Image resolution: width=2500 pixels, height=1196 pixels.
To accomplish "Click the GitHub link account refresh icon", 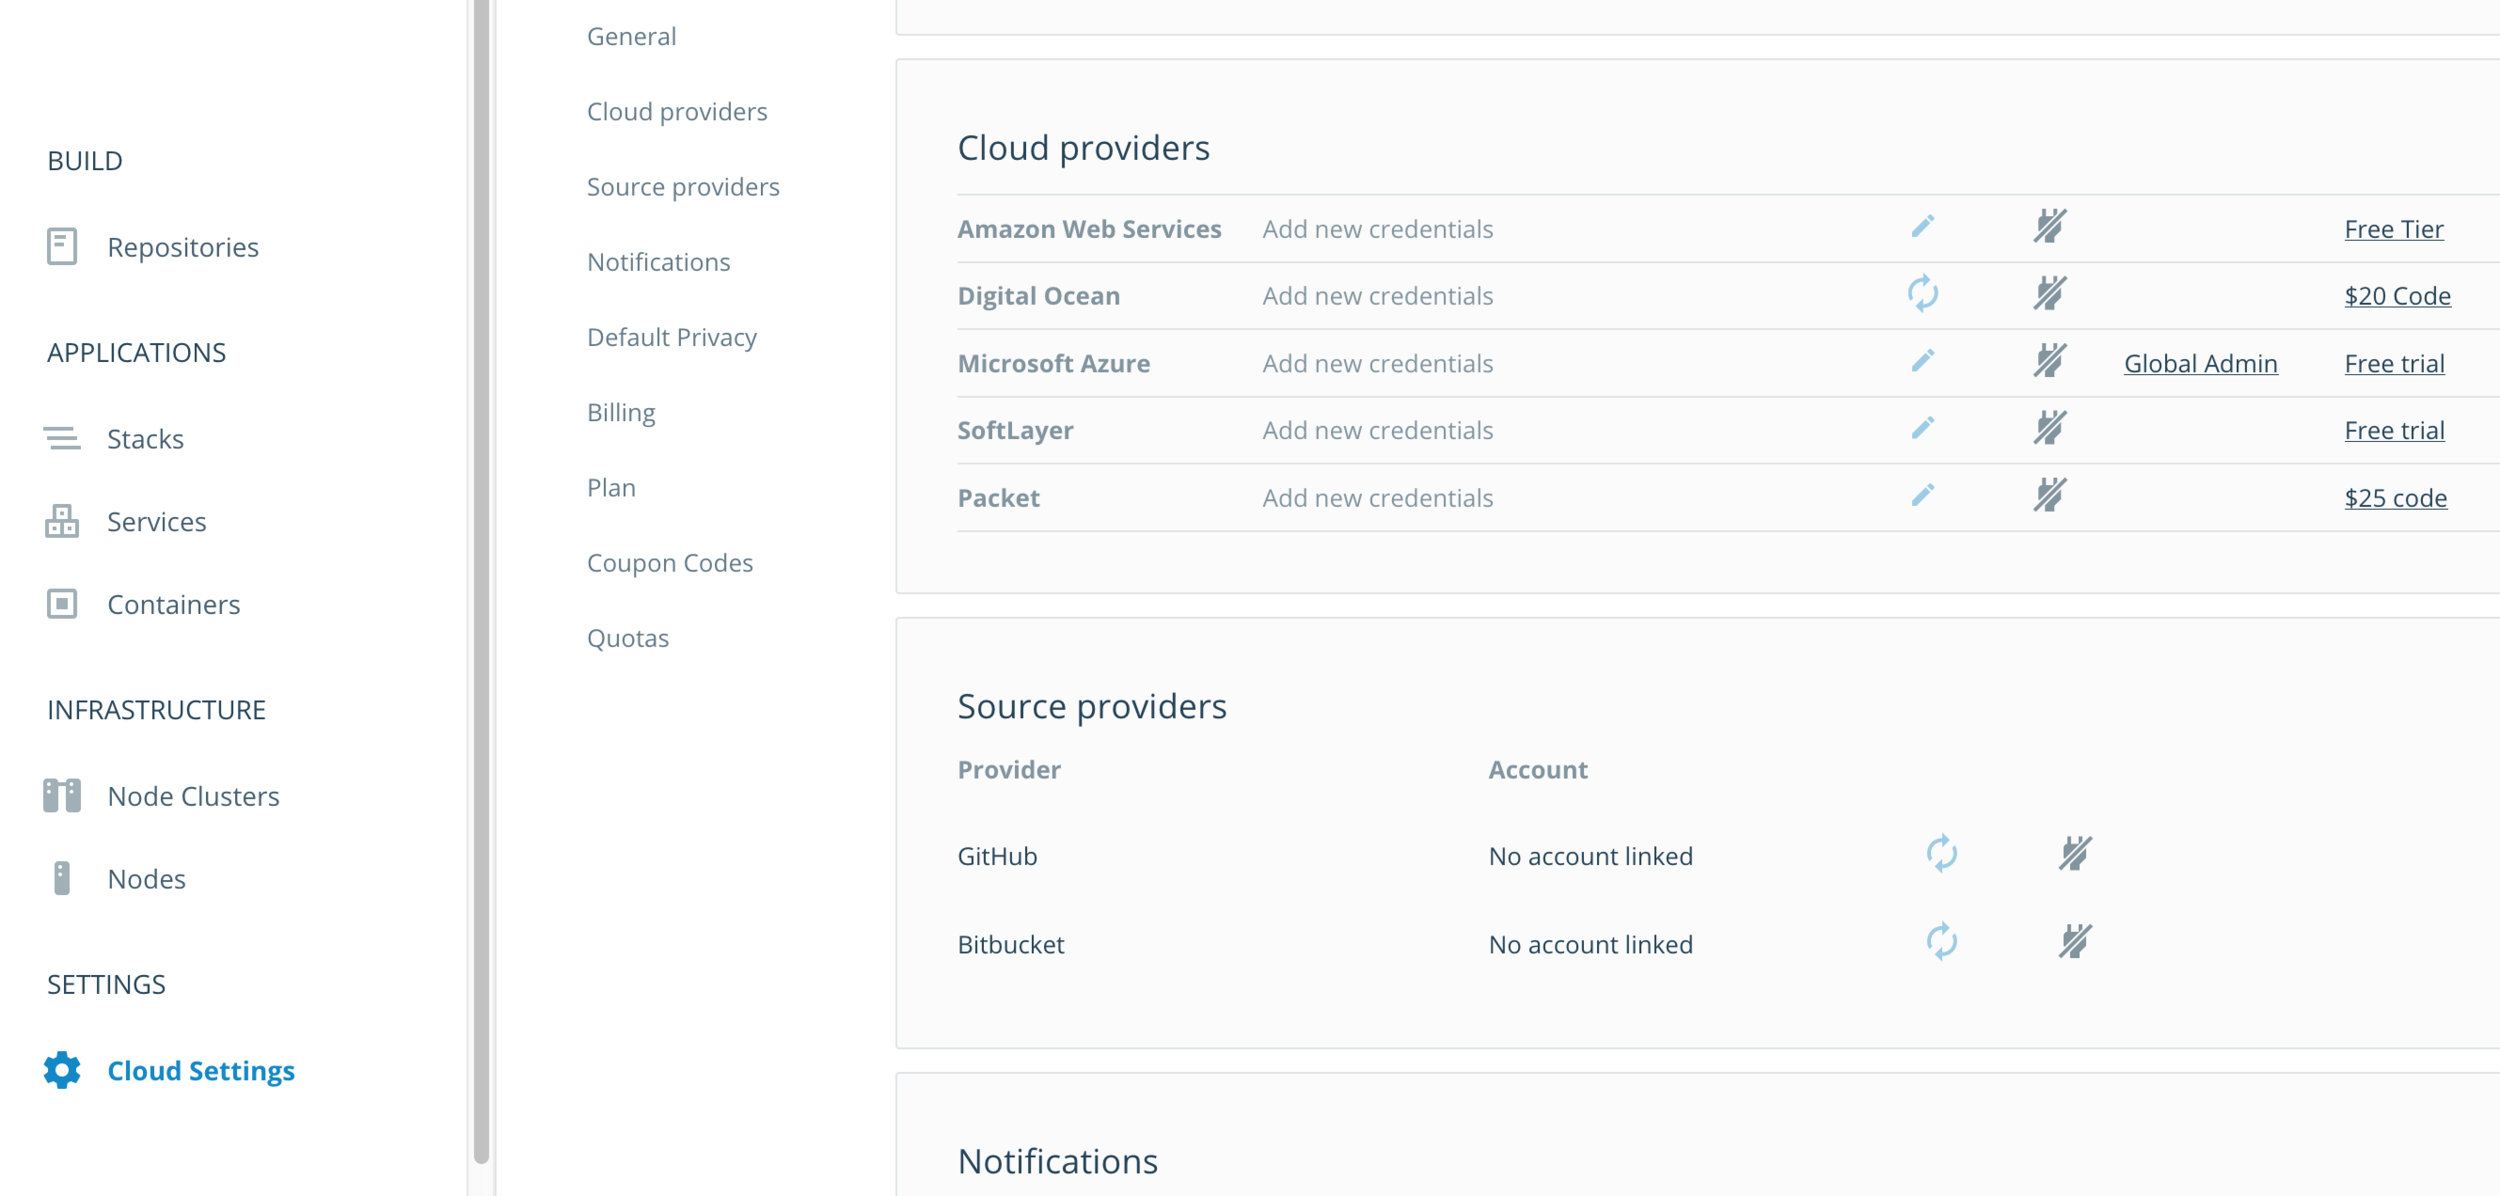I will [1941, 854].
